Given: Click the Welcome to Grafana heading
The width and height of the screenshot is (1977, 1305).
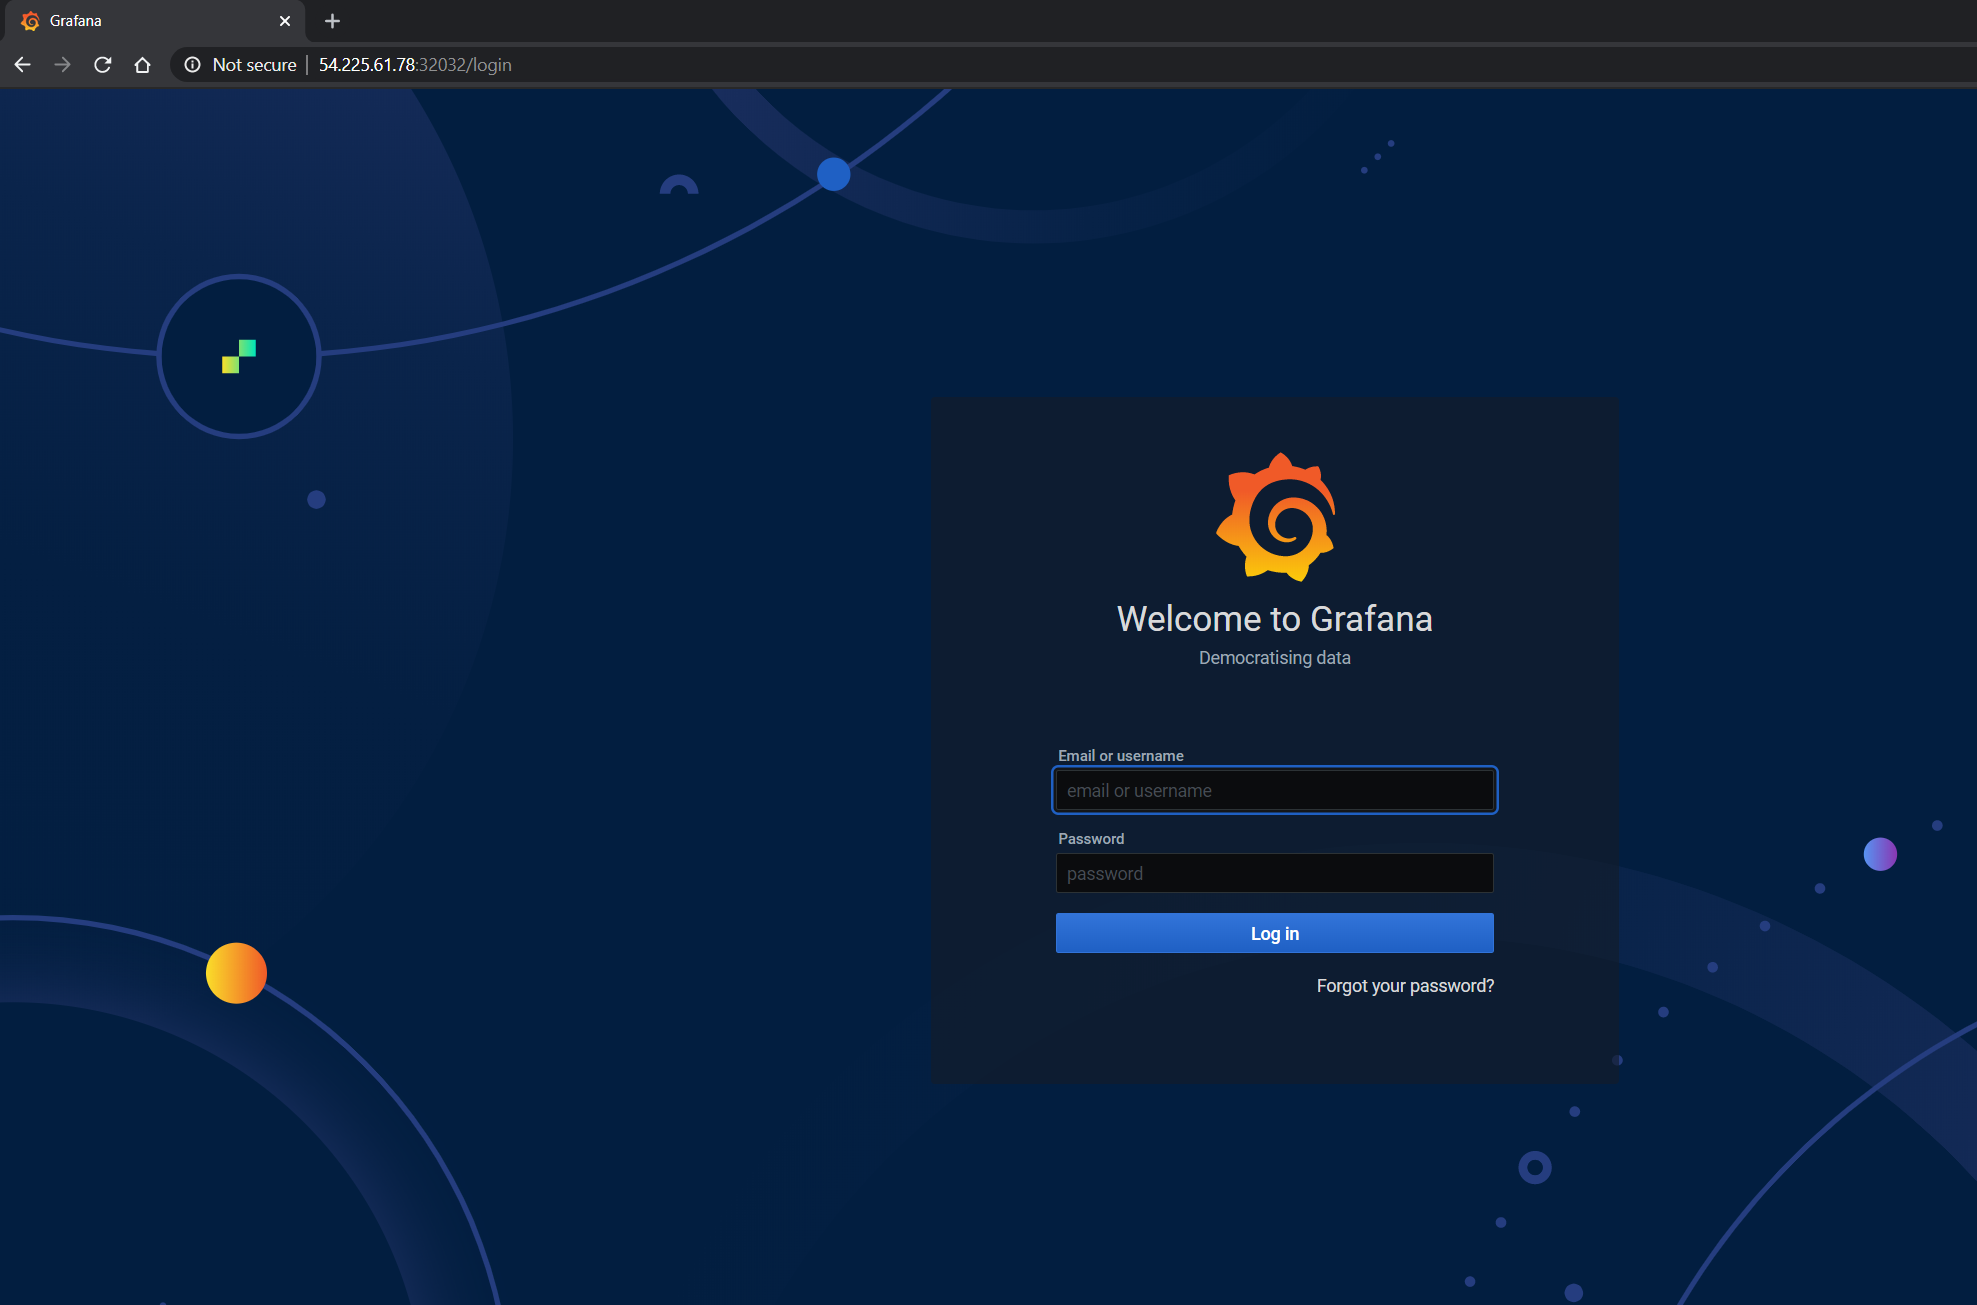Looking at the screenshot, I should 1274,619.
